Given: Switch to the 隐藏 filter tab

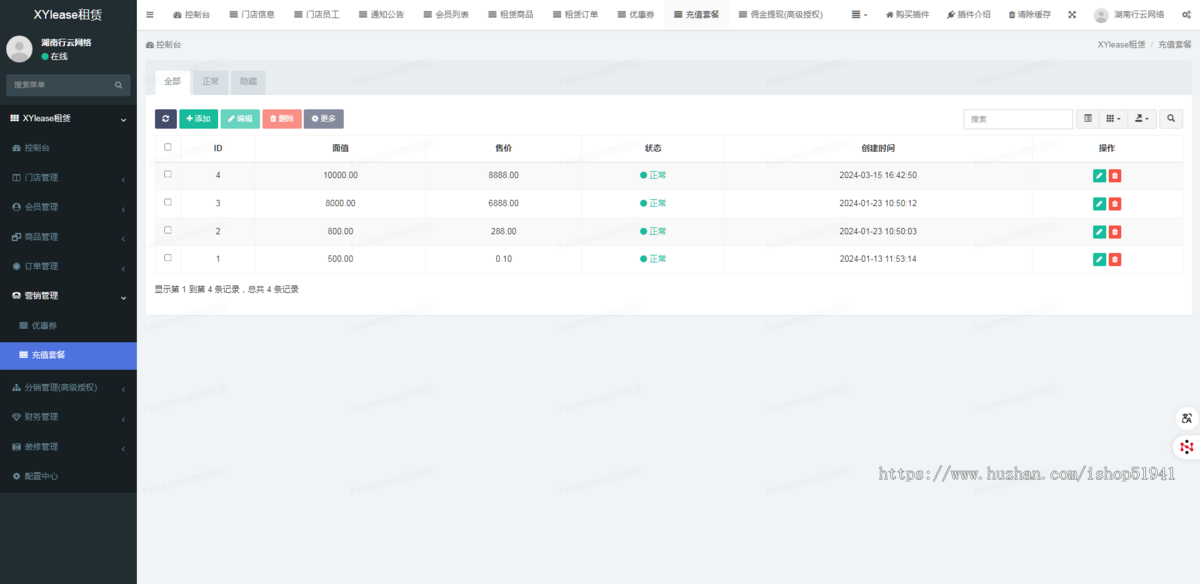Looking at the screenshot, I should tap(248, 82).
